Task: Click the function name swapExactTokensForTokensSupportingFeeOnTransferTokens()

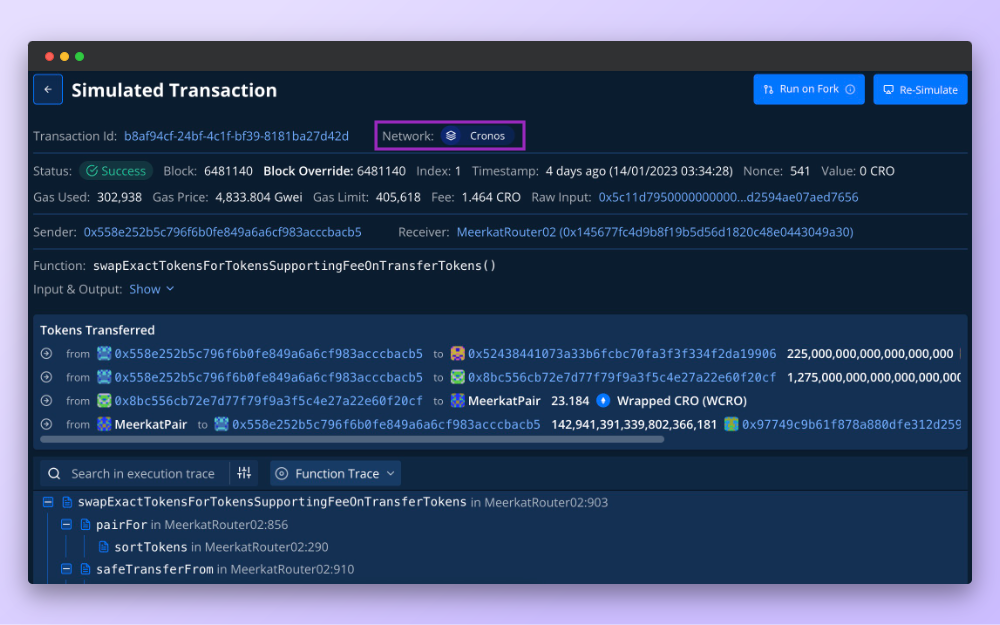Action: coord(295,265)
